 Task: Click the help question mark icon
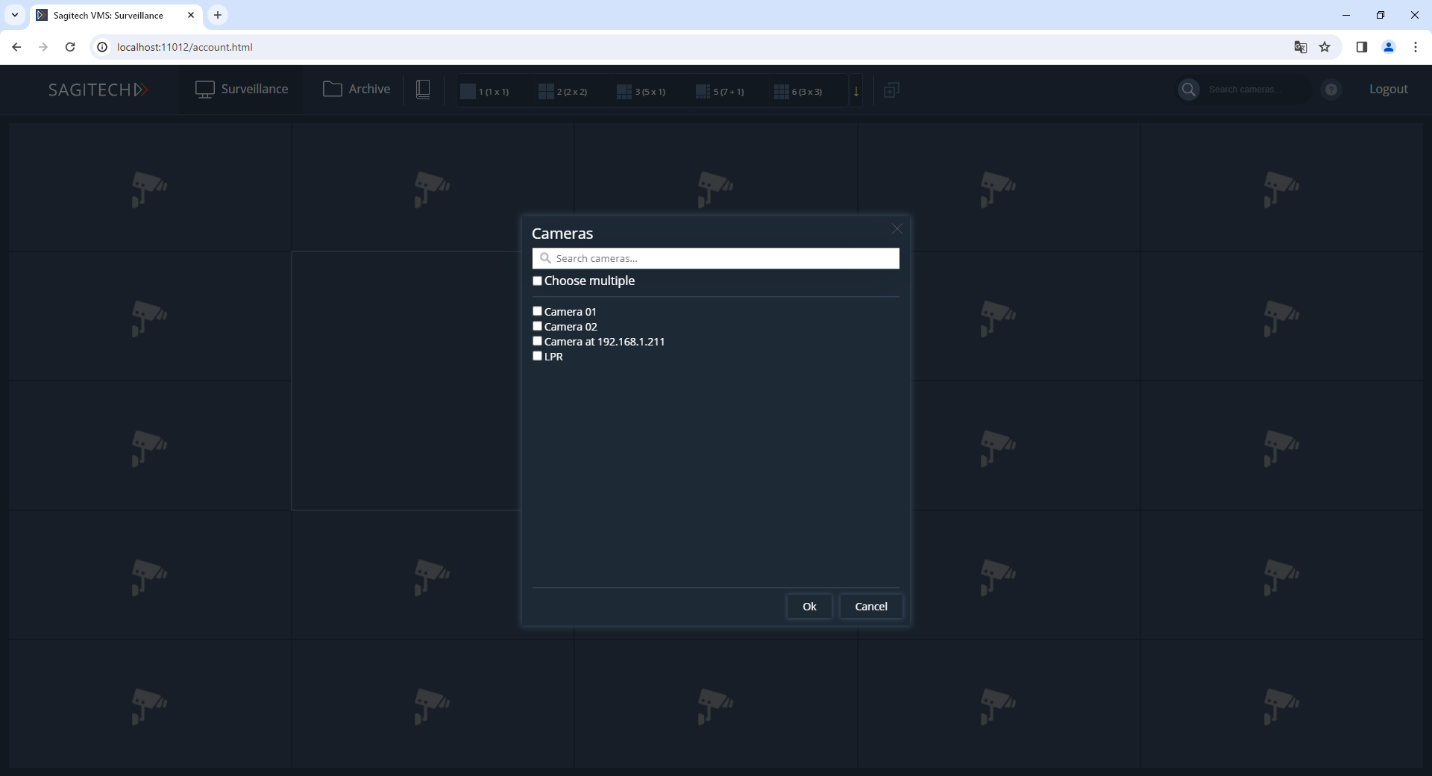click(1331, 90)
